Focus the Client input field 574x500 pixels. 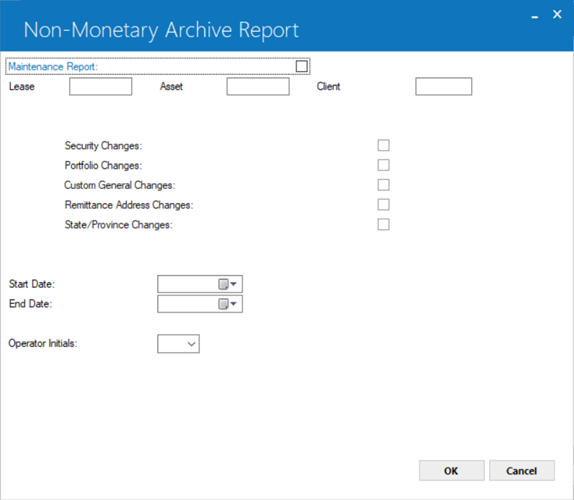[444, 86]
